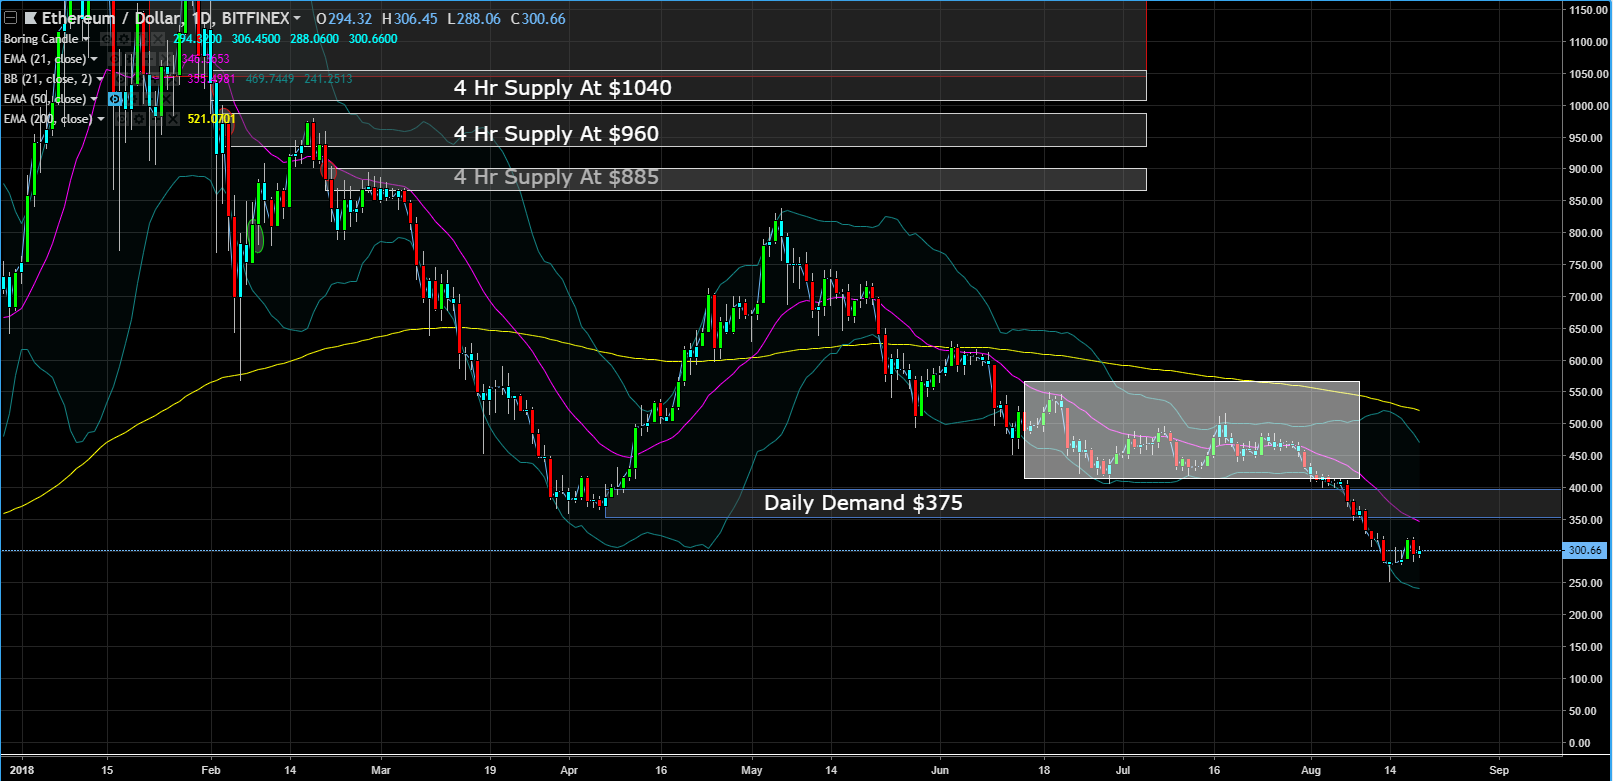Click the close price value C300.66
The height and width of the screenshot is (781, 1613).
coord(538,18)
